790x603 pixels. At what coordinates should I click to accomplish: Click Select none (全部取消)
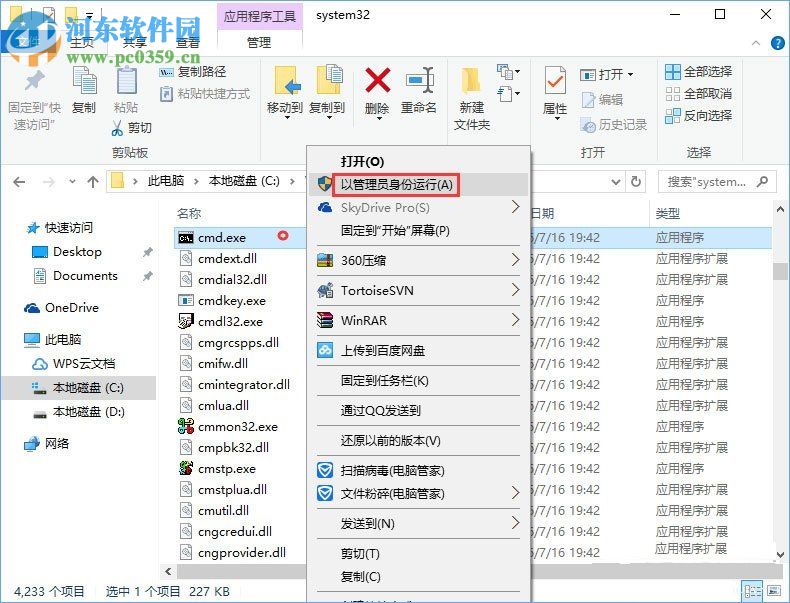pyautogui.click(x=698, y=94)
